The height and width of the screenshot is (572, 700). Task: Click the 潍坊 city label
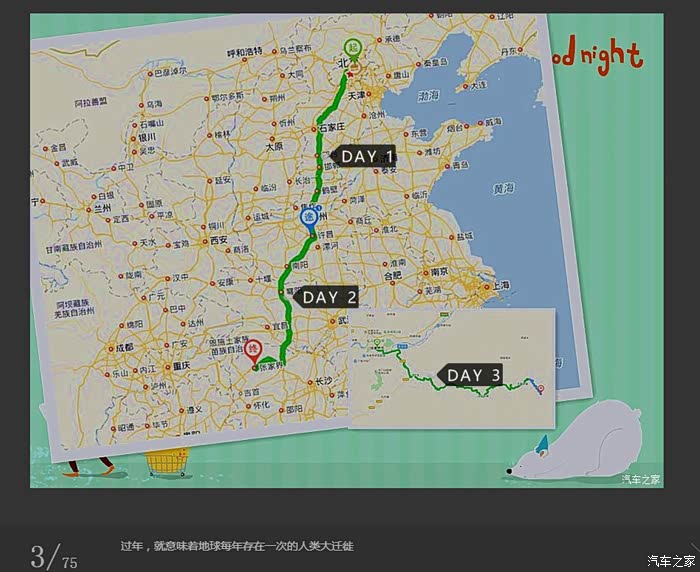point(432,152)
